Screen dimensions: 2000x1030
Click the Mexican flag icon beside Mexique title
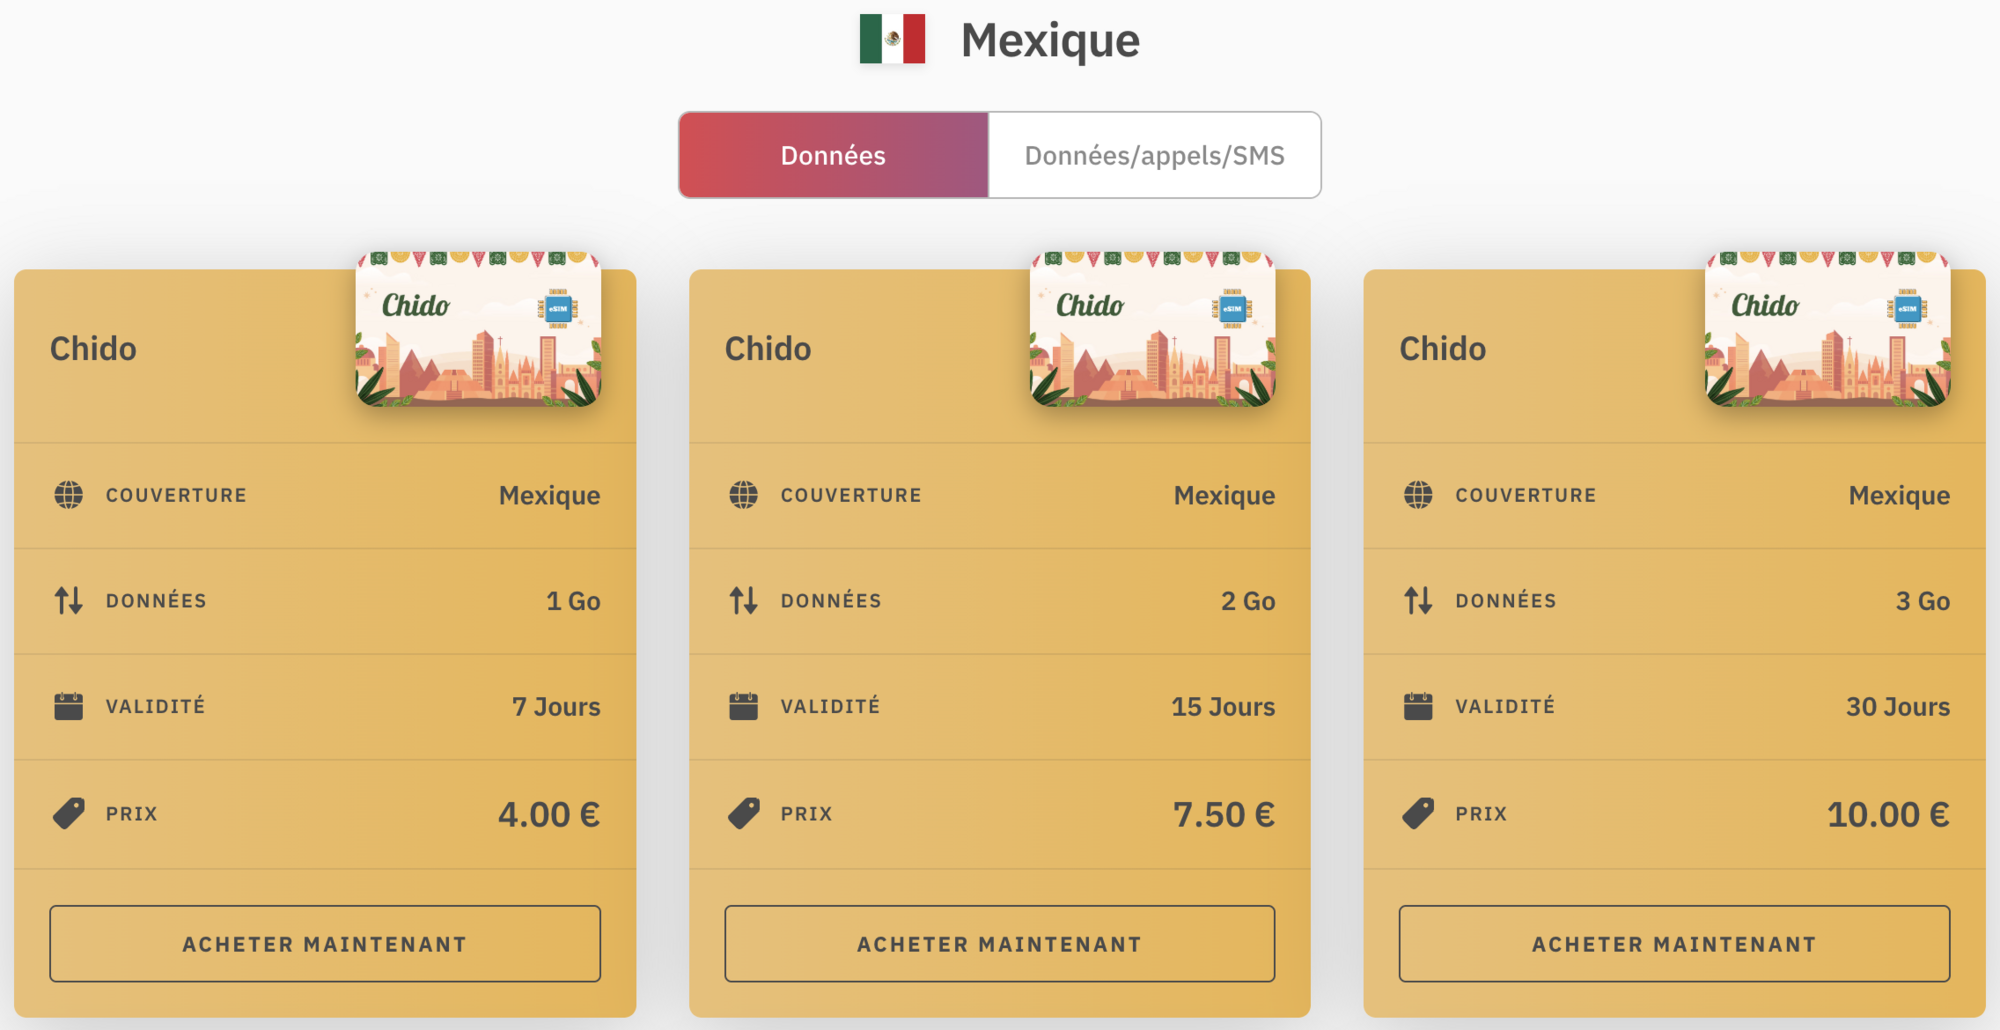point(891,40)
